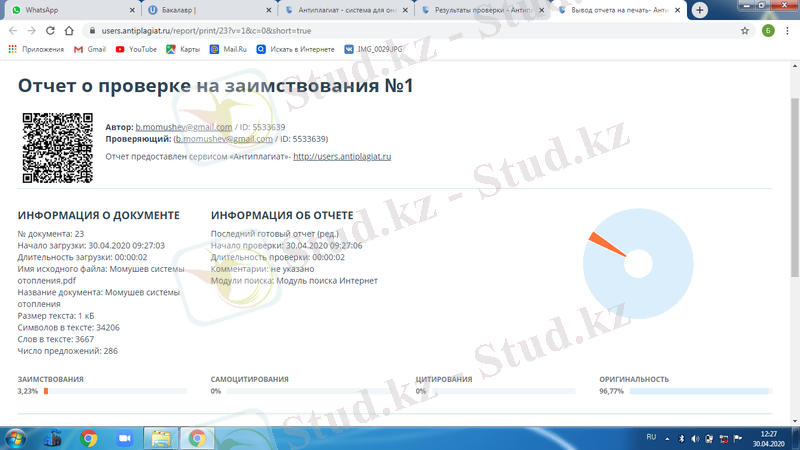Click the Проверяющий email link
The image size is (800, 450).
[x=224, y=139]
